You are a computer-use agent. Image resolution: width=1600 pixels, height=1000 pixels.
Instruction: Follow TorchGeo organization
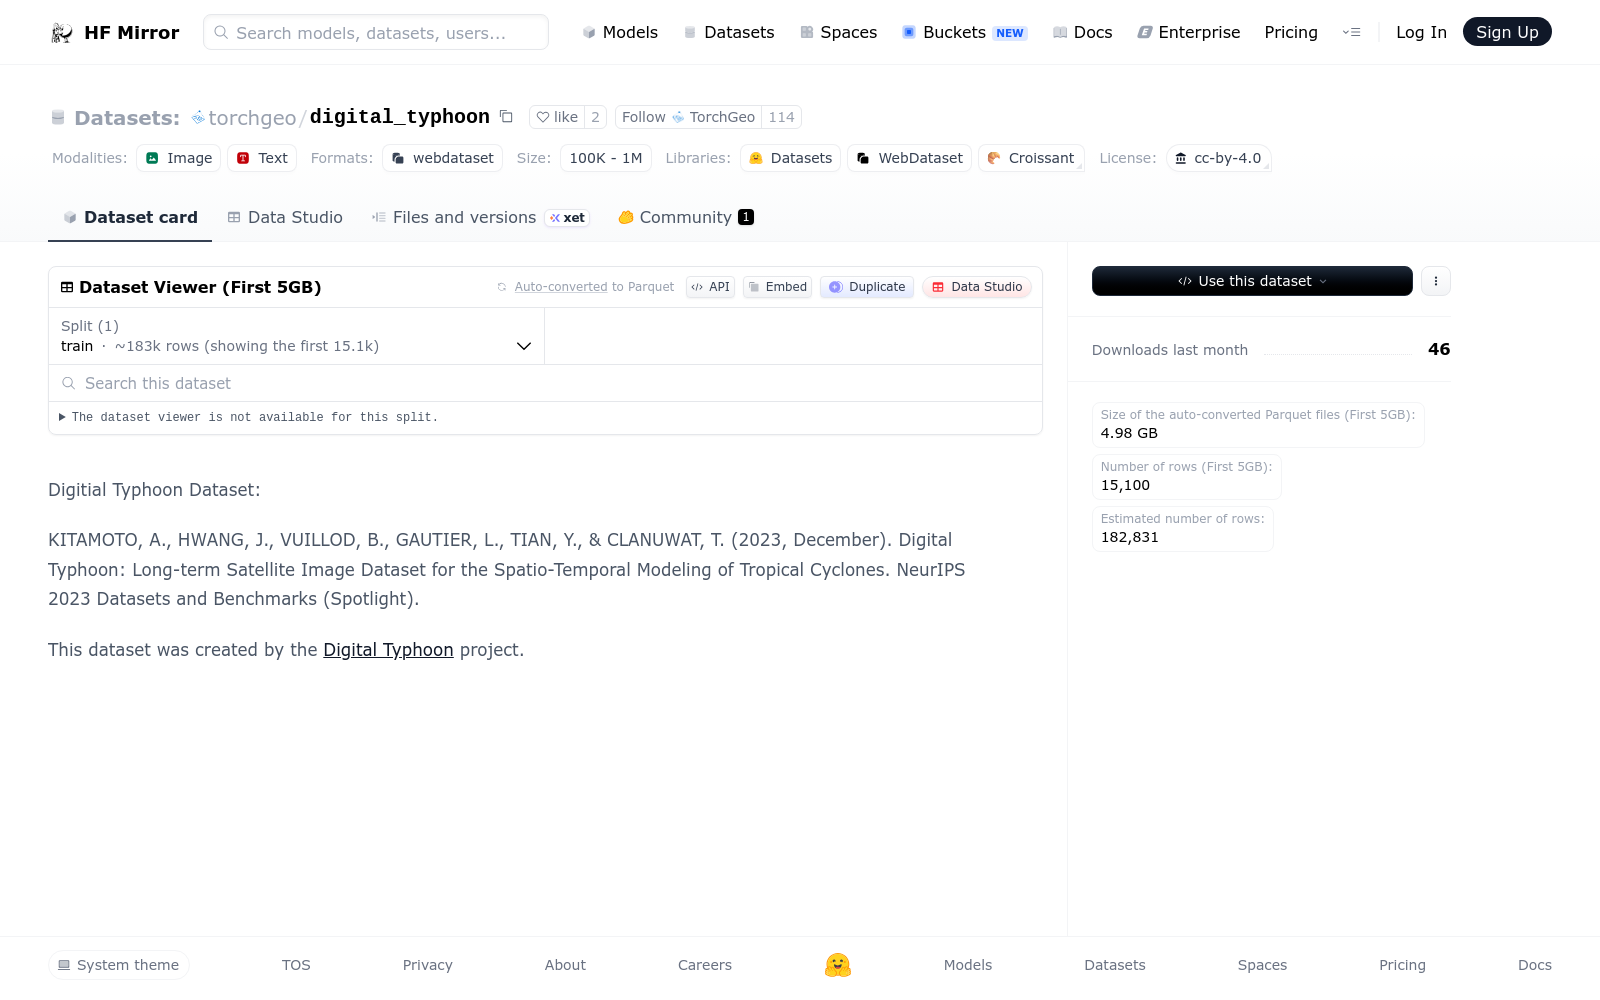pos(688,117)
